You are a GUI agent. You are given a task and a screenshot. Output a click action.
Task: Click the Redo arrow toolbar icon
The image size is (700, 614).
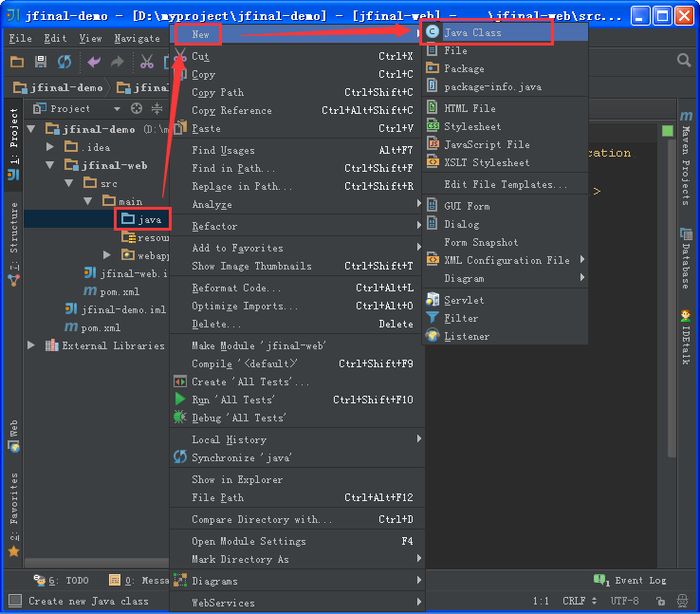point(117,62)
